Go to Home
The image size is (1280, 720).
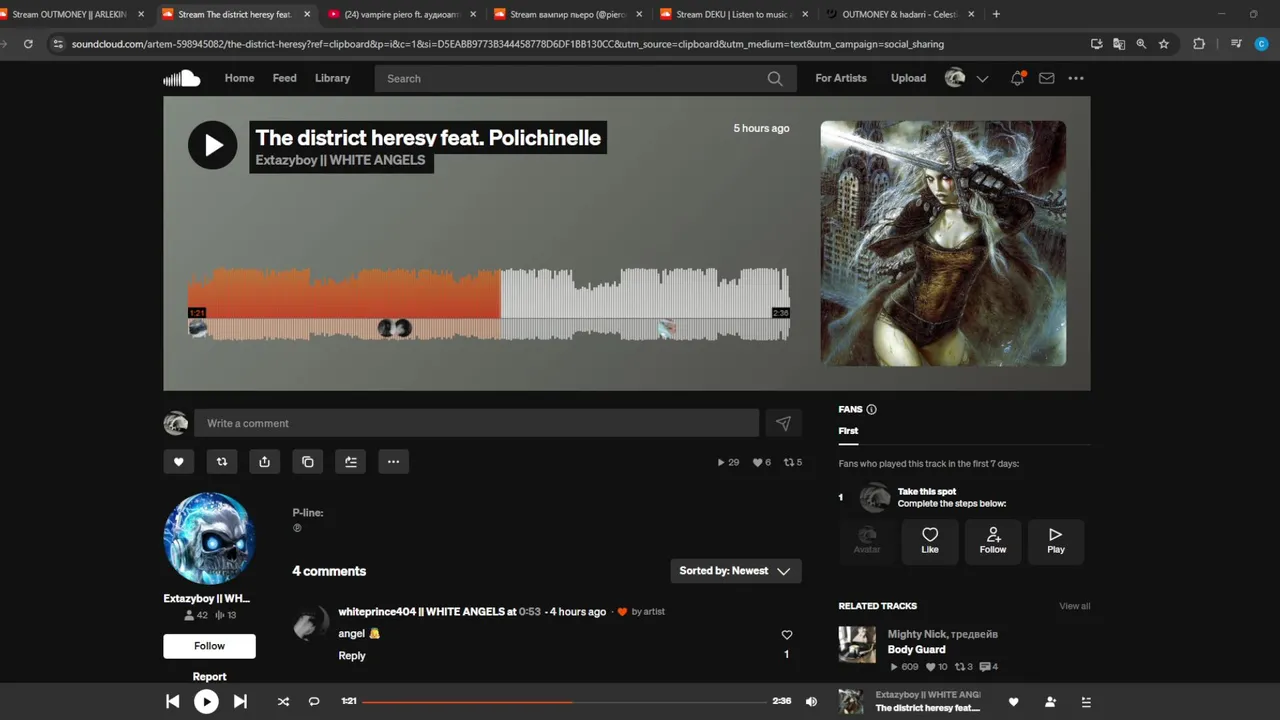click(239, 78)
